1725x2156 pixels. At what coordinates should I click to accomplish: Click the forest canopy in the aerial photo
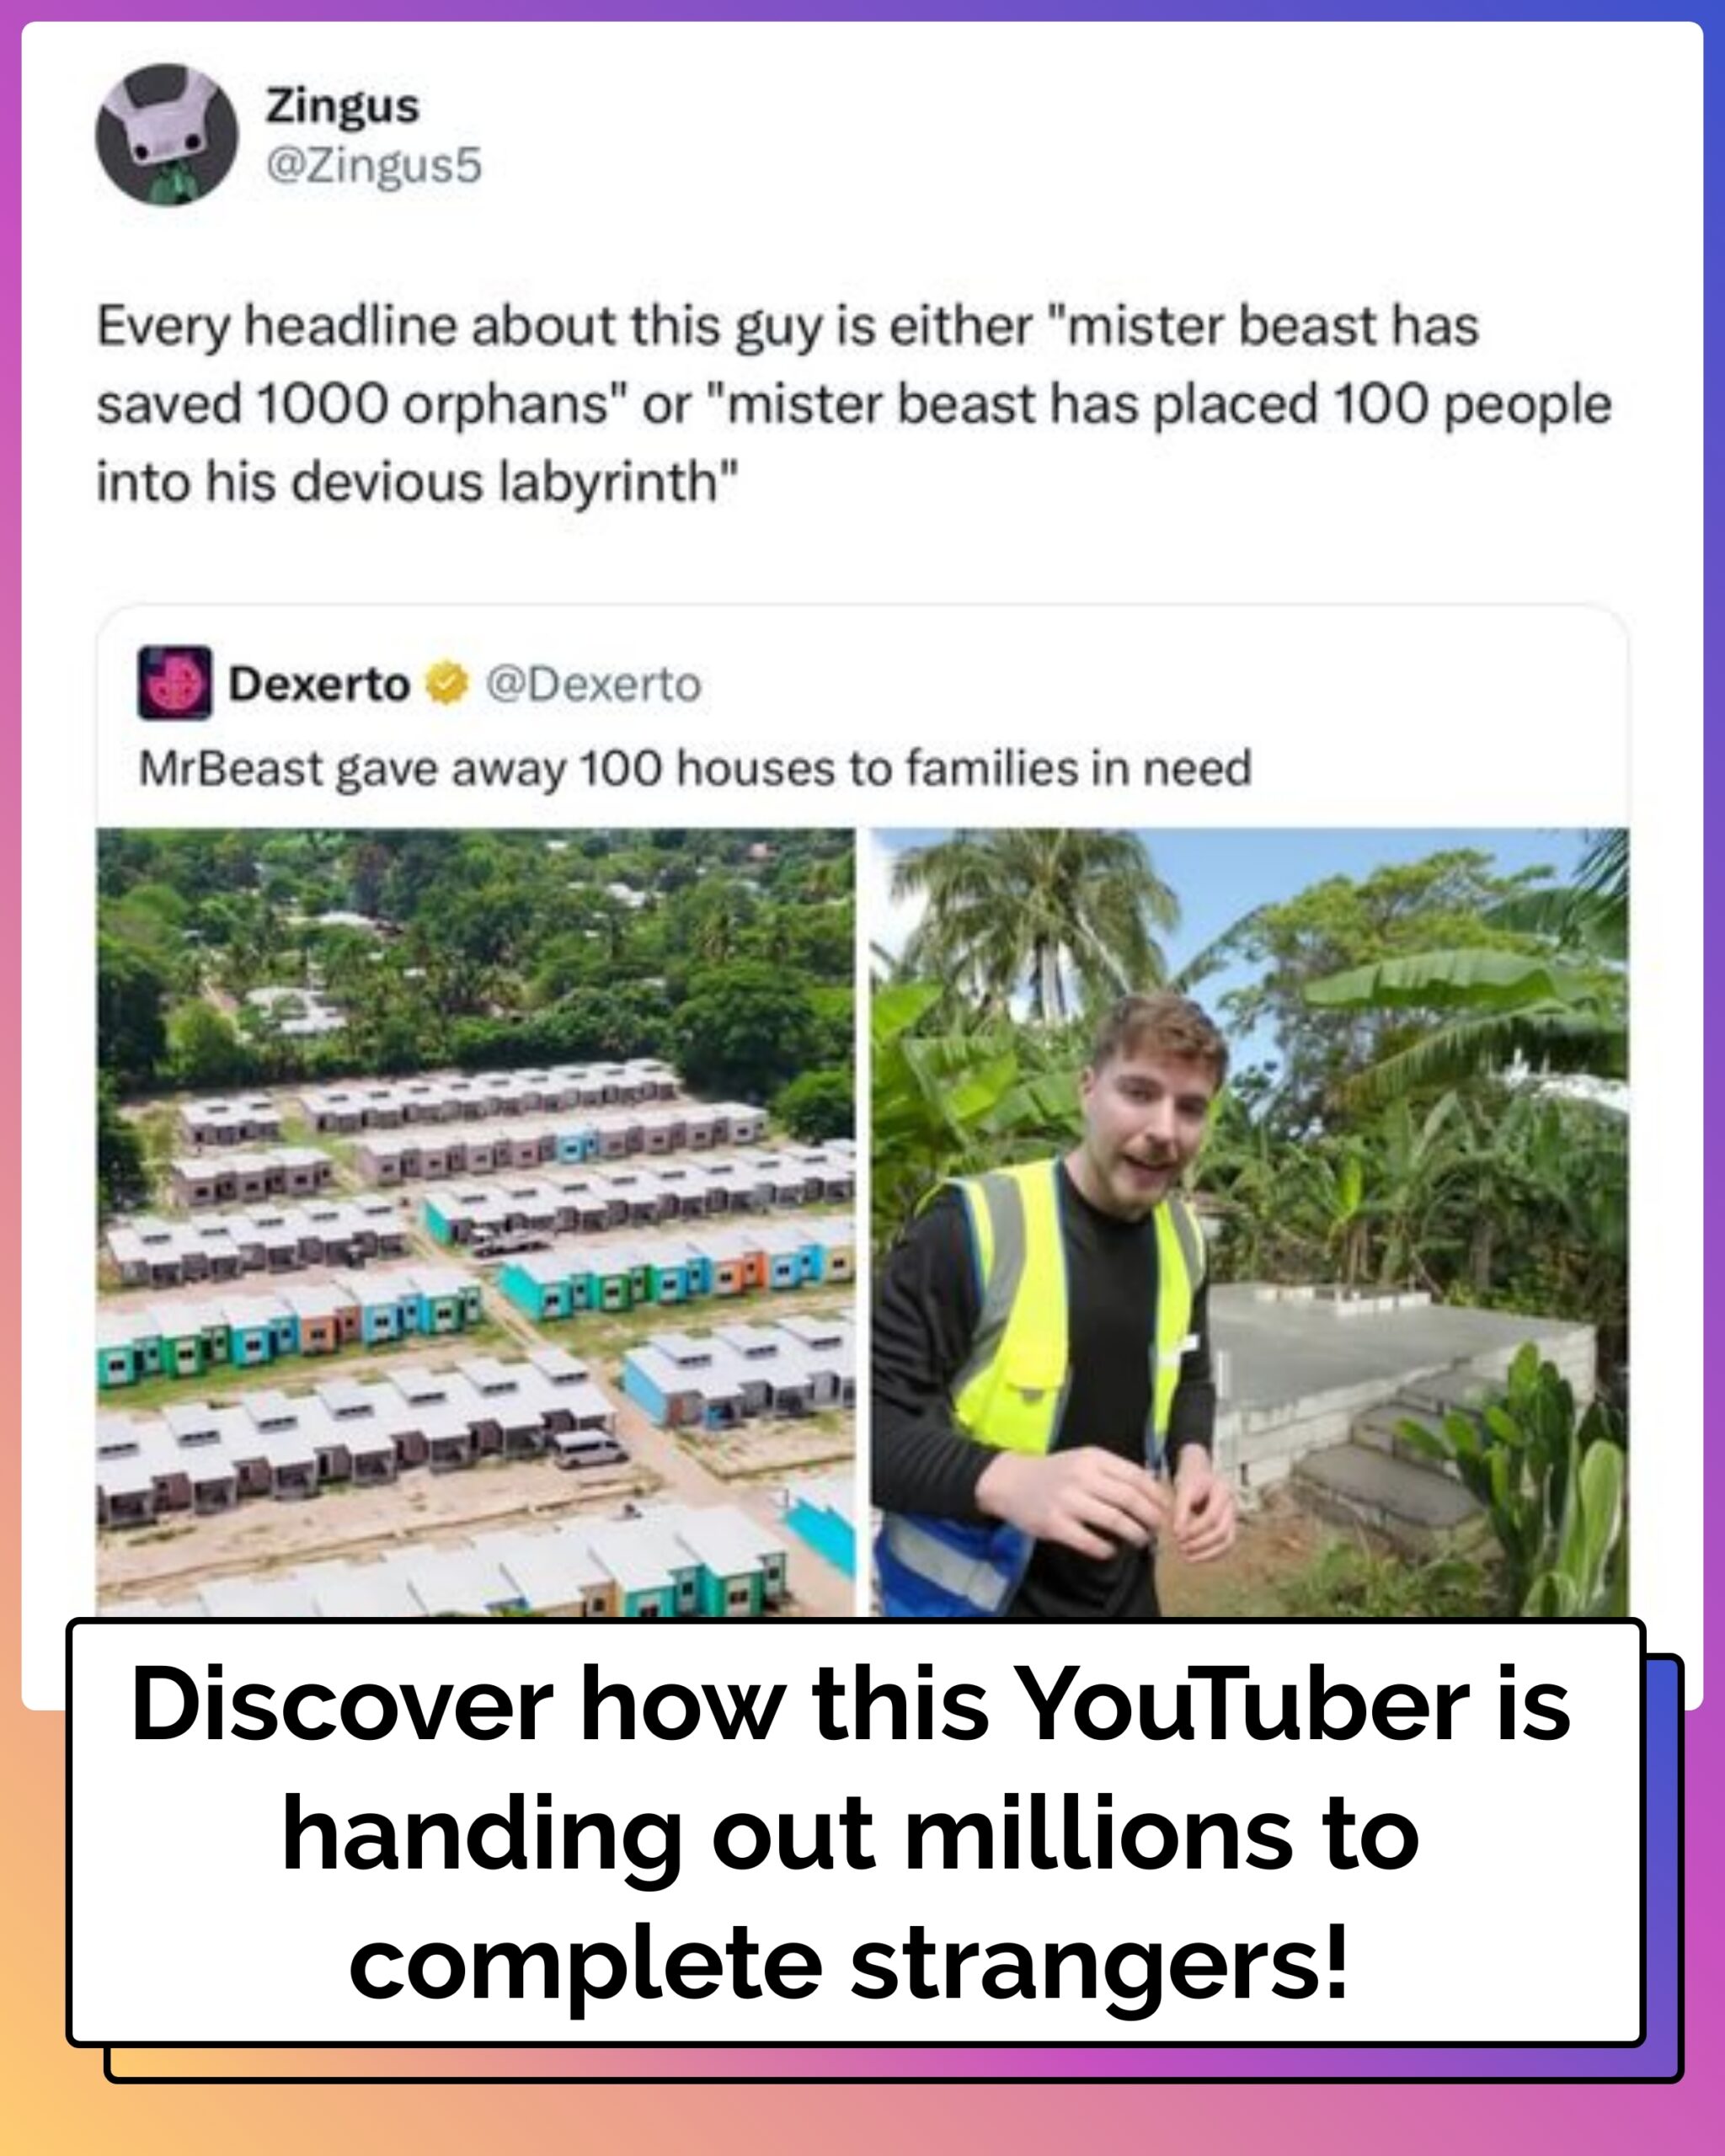click(476, 950)
